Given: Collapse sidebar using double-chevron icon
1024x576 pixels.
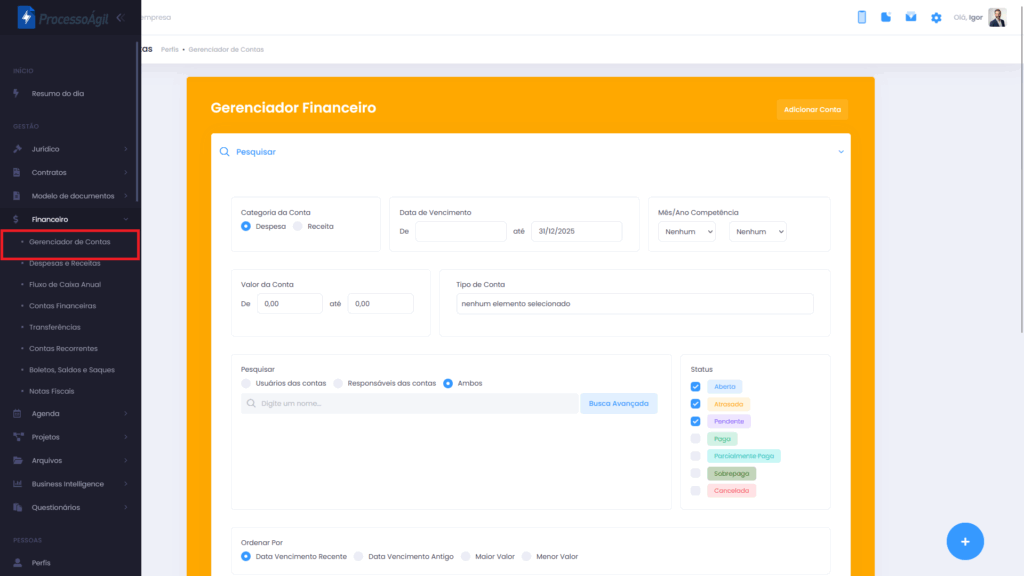Looking at the screenshot, I should click(120, 17).
